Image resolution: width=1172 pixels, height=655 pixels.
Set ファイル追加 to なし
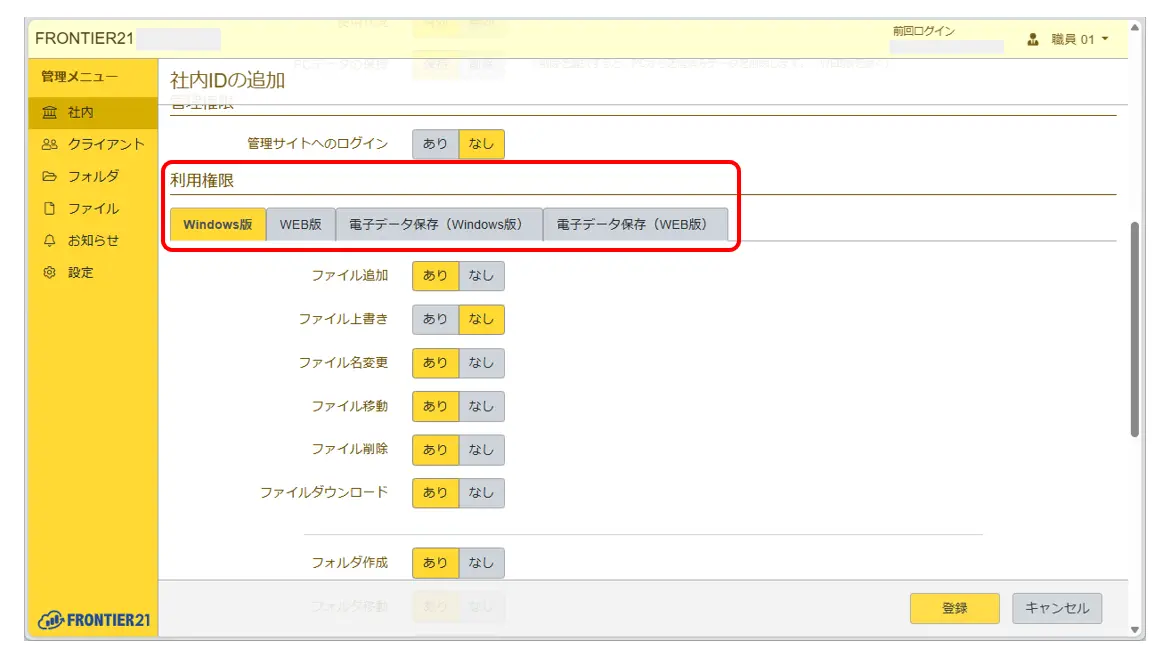pos(481,276)
